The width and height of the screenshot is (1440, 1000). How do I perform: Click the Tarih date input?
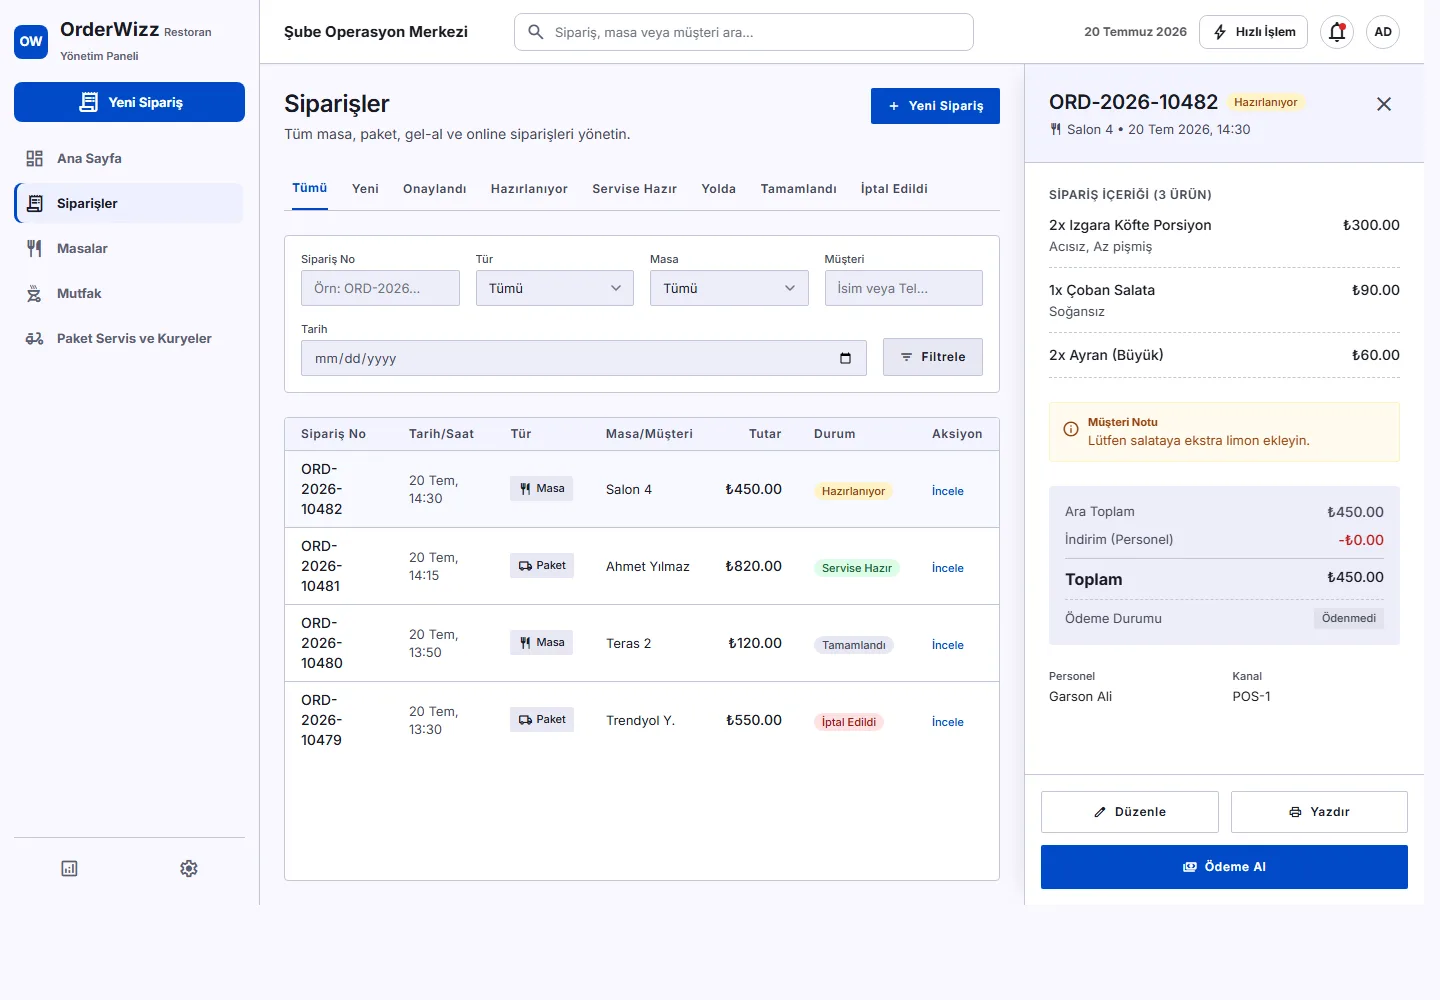click(x=584, y=358)
